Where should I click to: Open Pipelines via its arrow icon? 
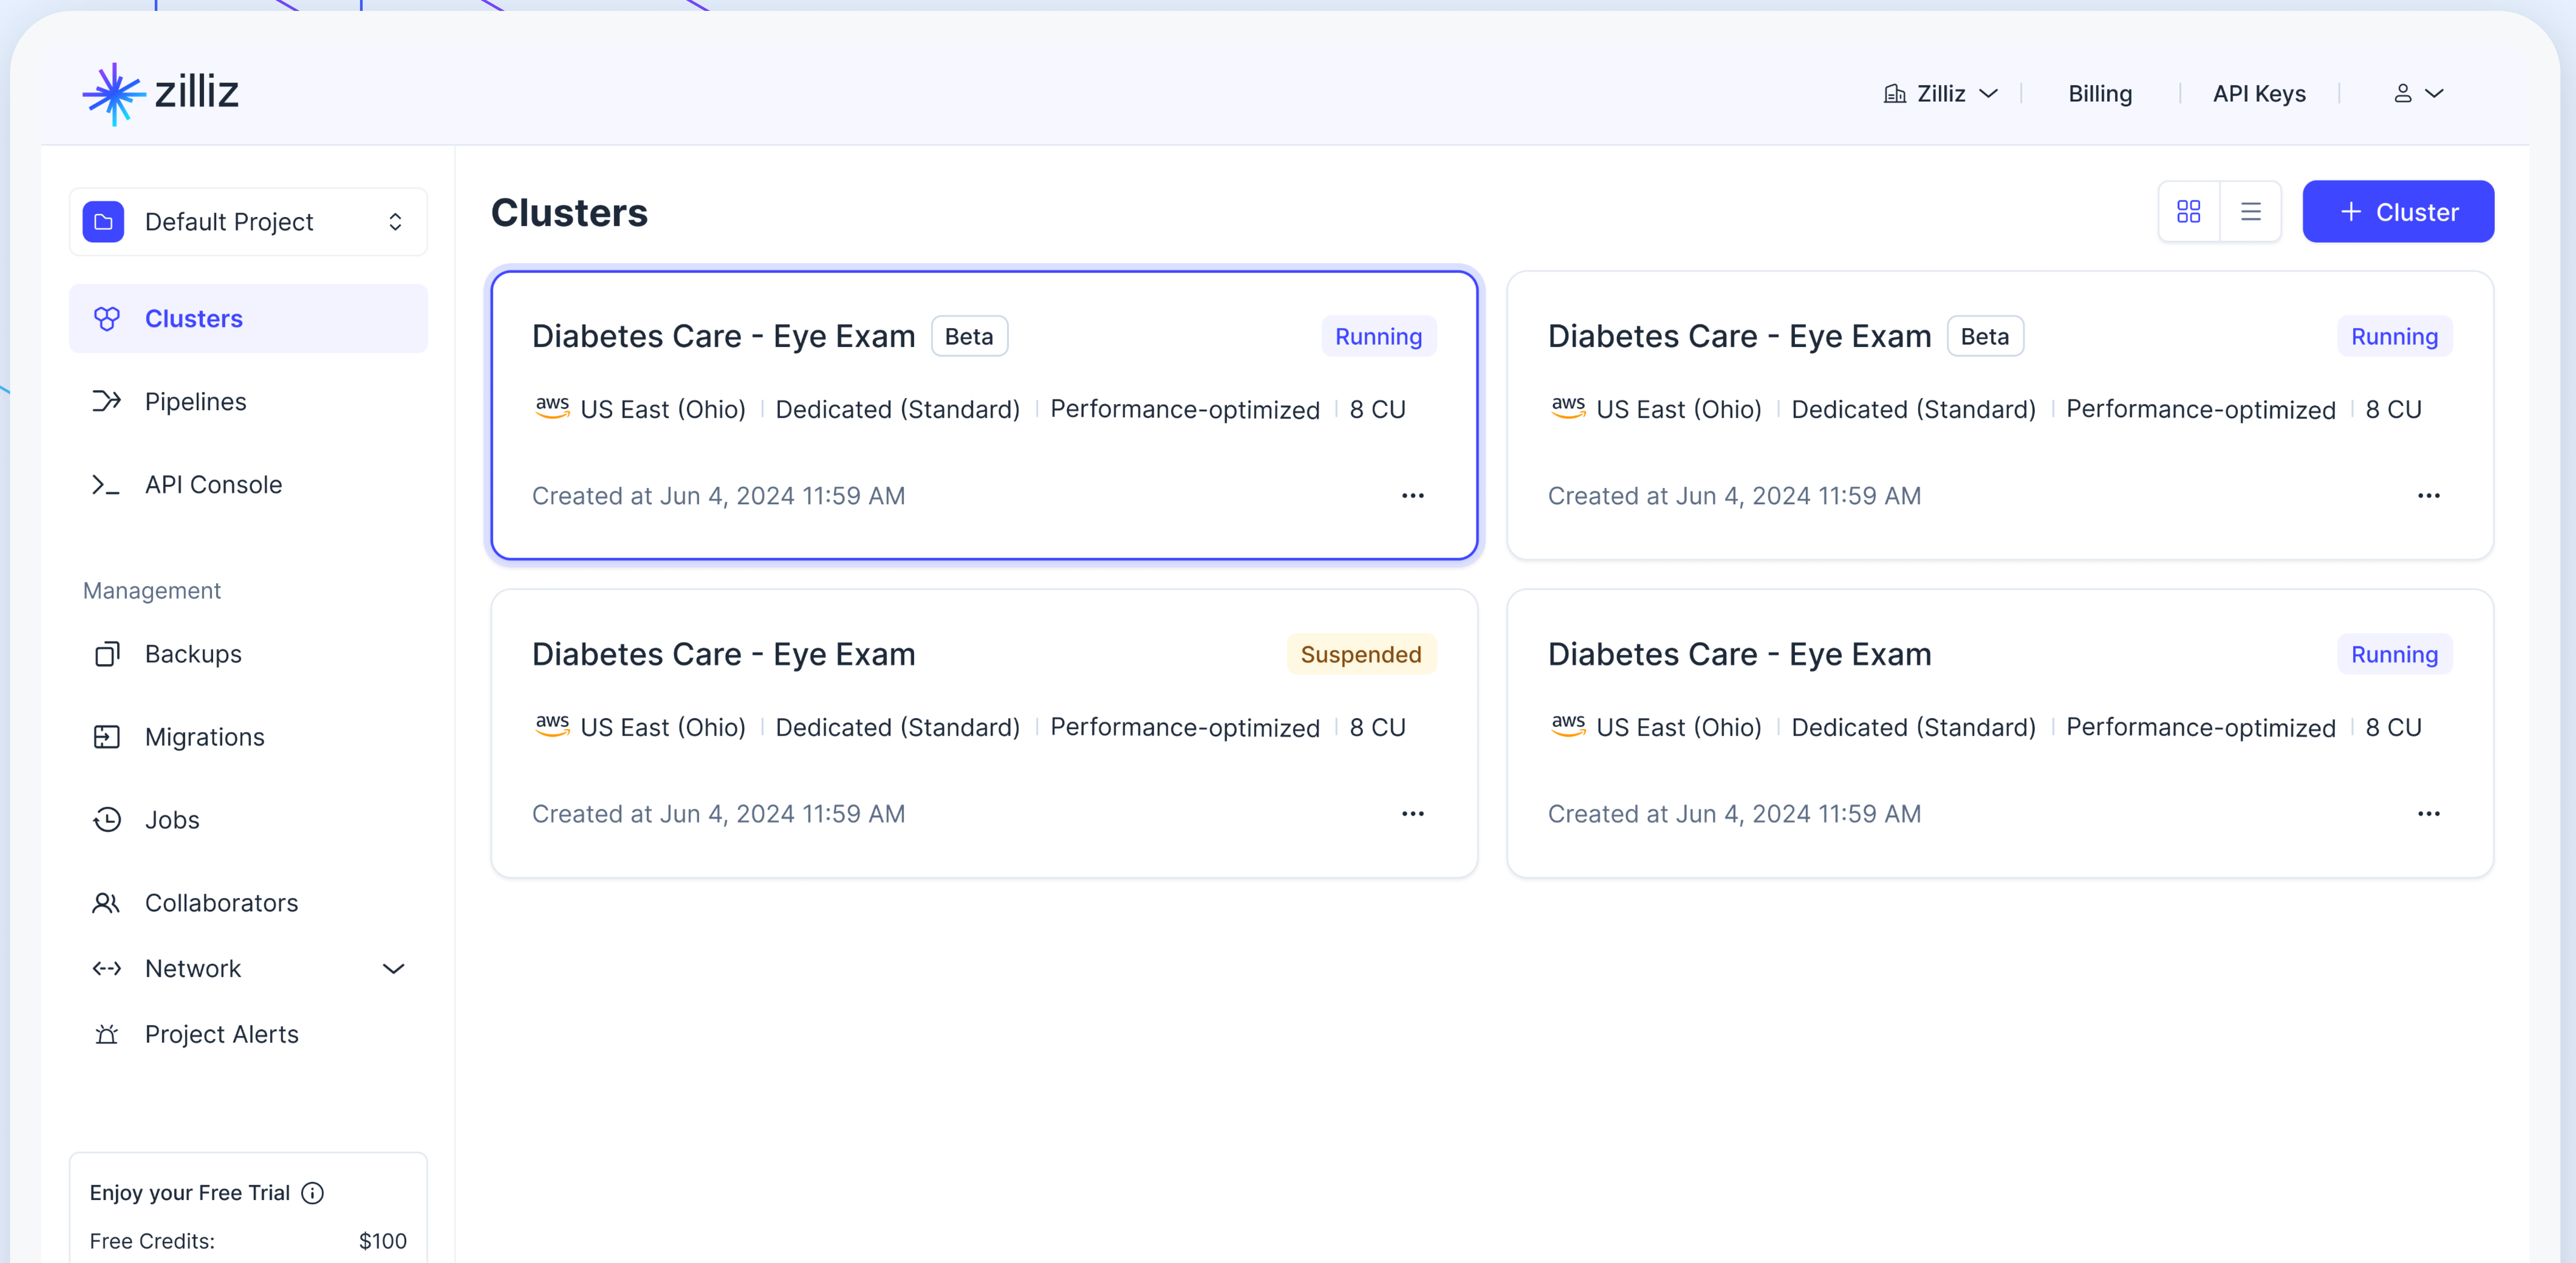point(107,401)
